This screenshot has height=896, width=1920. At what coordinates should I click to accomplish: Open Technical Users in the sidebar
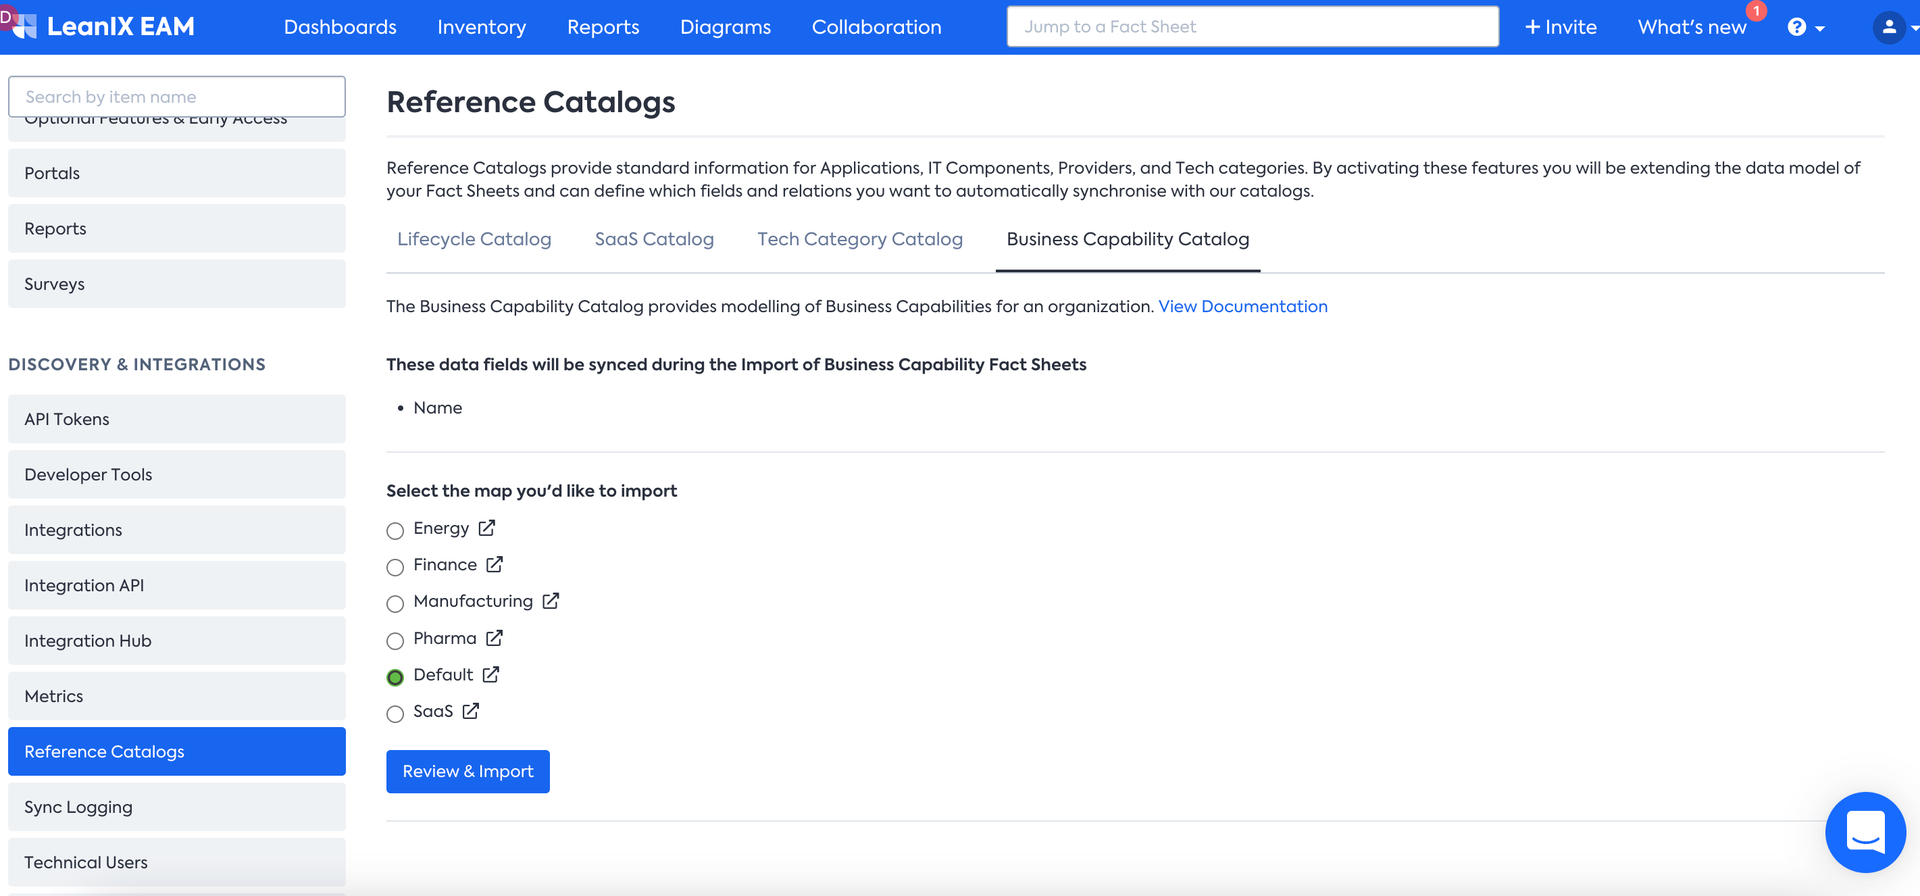177,862
